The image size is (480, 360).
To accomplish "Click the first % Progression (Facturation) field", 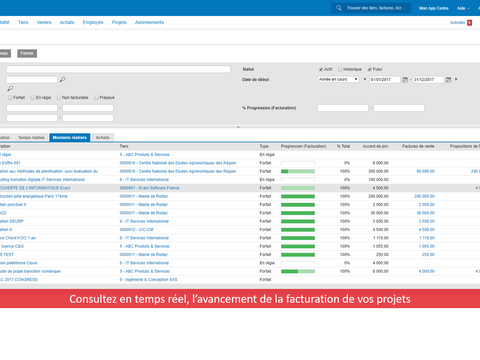I will tap(343, 108).
